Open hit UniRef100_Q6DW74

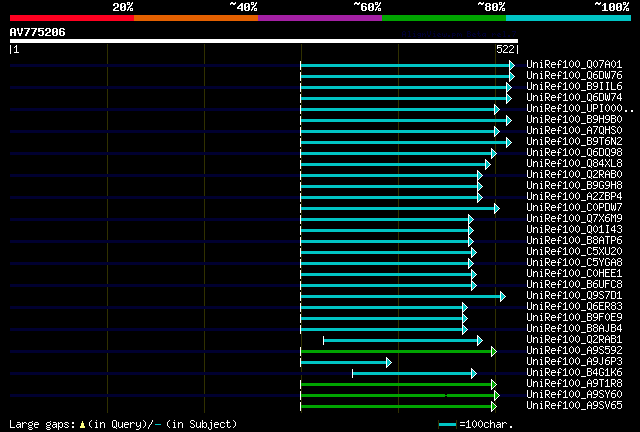(574, 98)
